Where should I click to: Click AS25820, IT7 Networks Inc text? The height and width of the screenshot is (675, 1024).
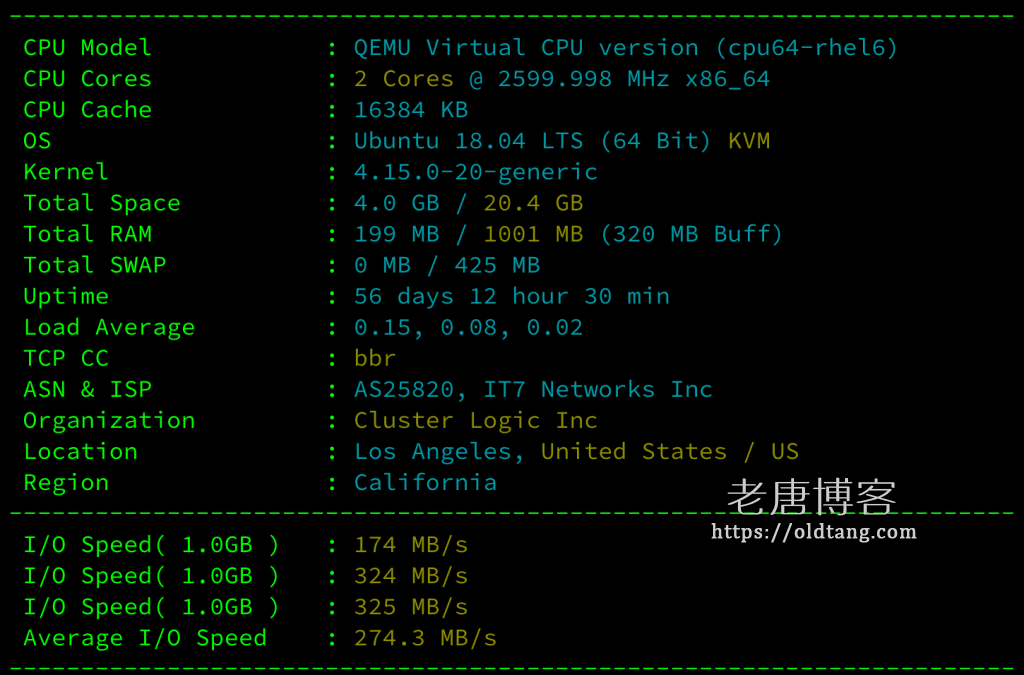(x=533, y=390)
